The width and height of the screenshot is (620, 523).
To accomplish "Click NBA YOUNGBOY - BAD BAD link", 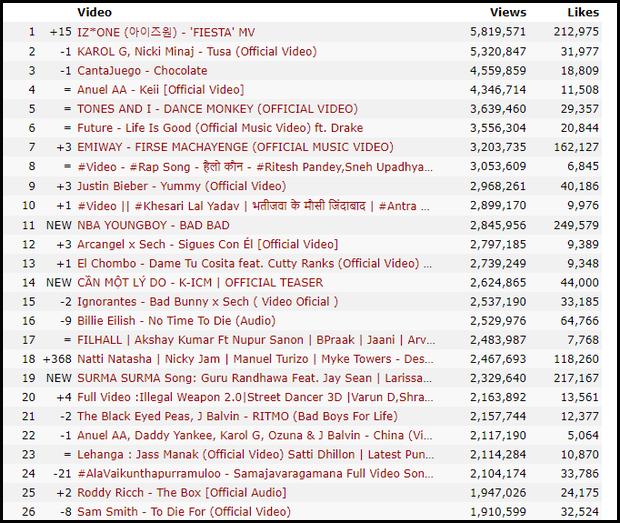I will (153, 224).
